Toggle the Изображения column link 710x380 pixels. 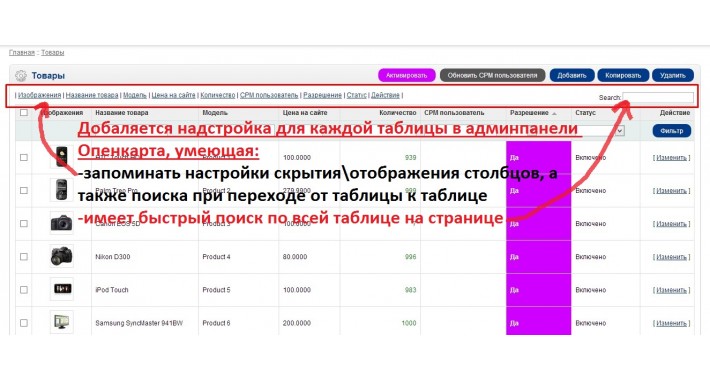point(39,95)
